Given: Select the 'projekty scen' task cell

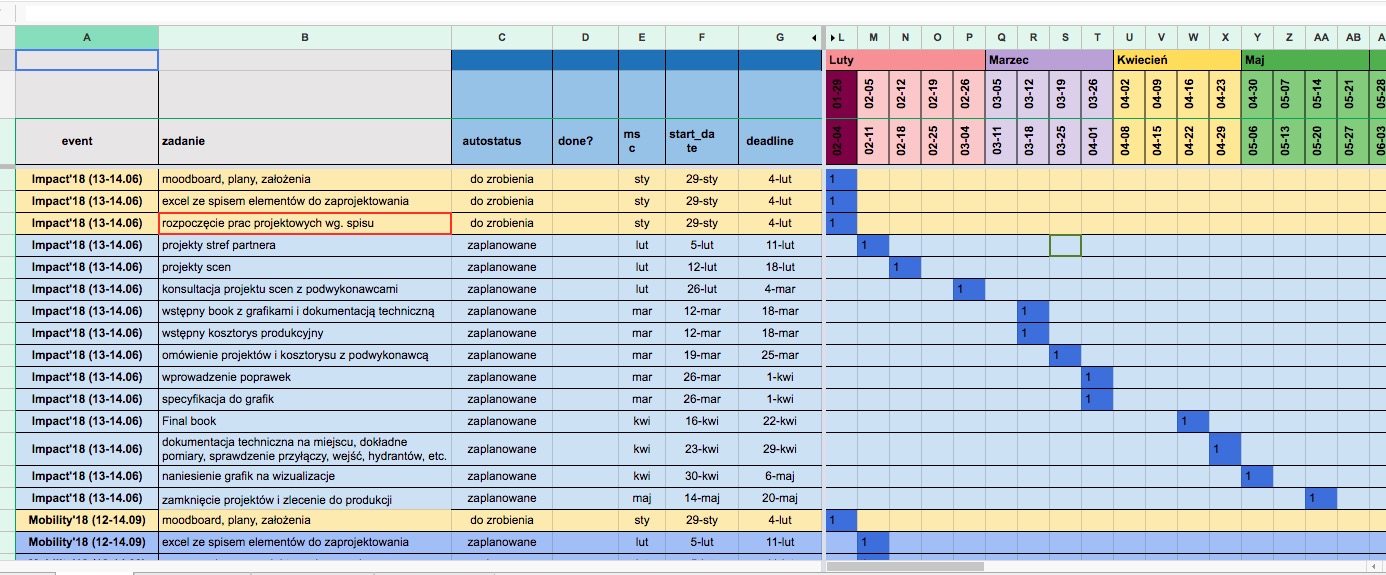Looking at the screenshot, I should pyautogui.click(x=305, y=267).
